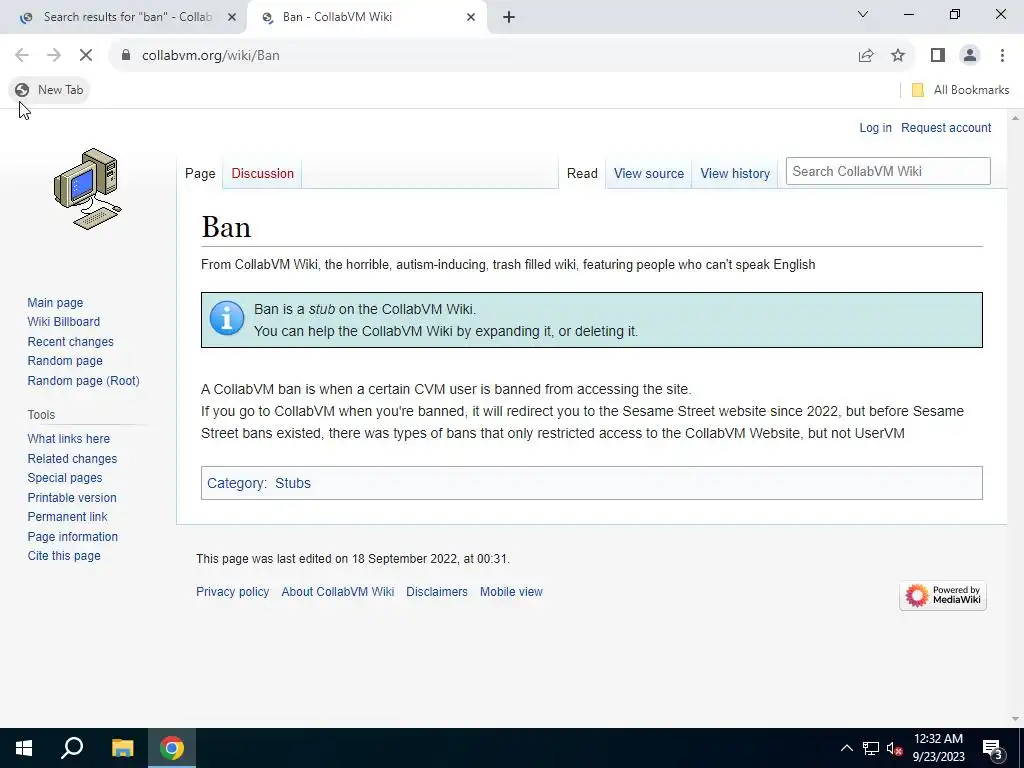The image size is (1024, 768).
Task: Close the Ban - CollabVM Wiki tab
Action: pyautogui.click(x=471, y=17)
